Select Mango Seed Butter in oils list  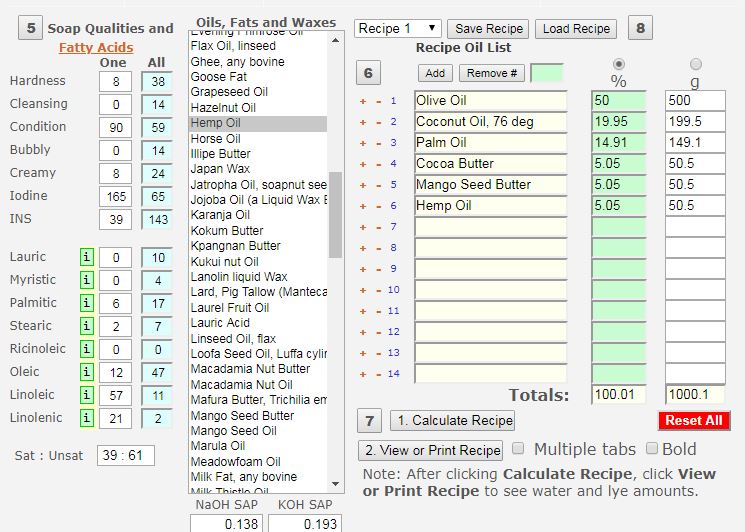(242, 416)
